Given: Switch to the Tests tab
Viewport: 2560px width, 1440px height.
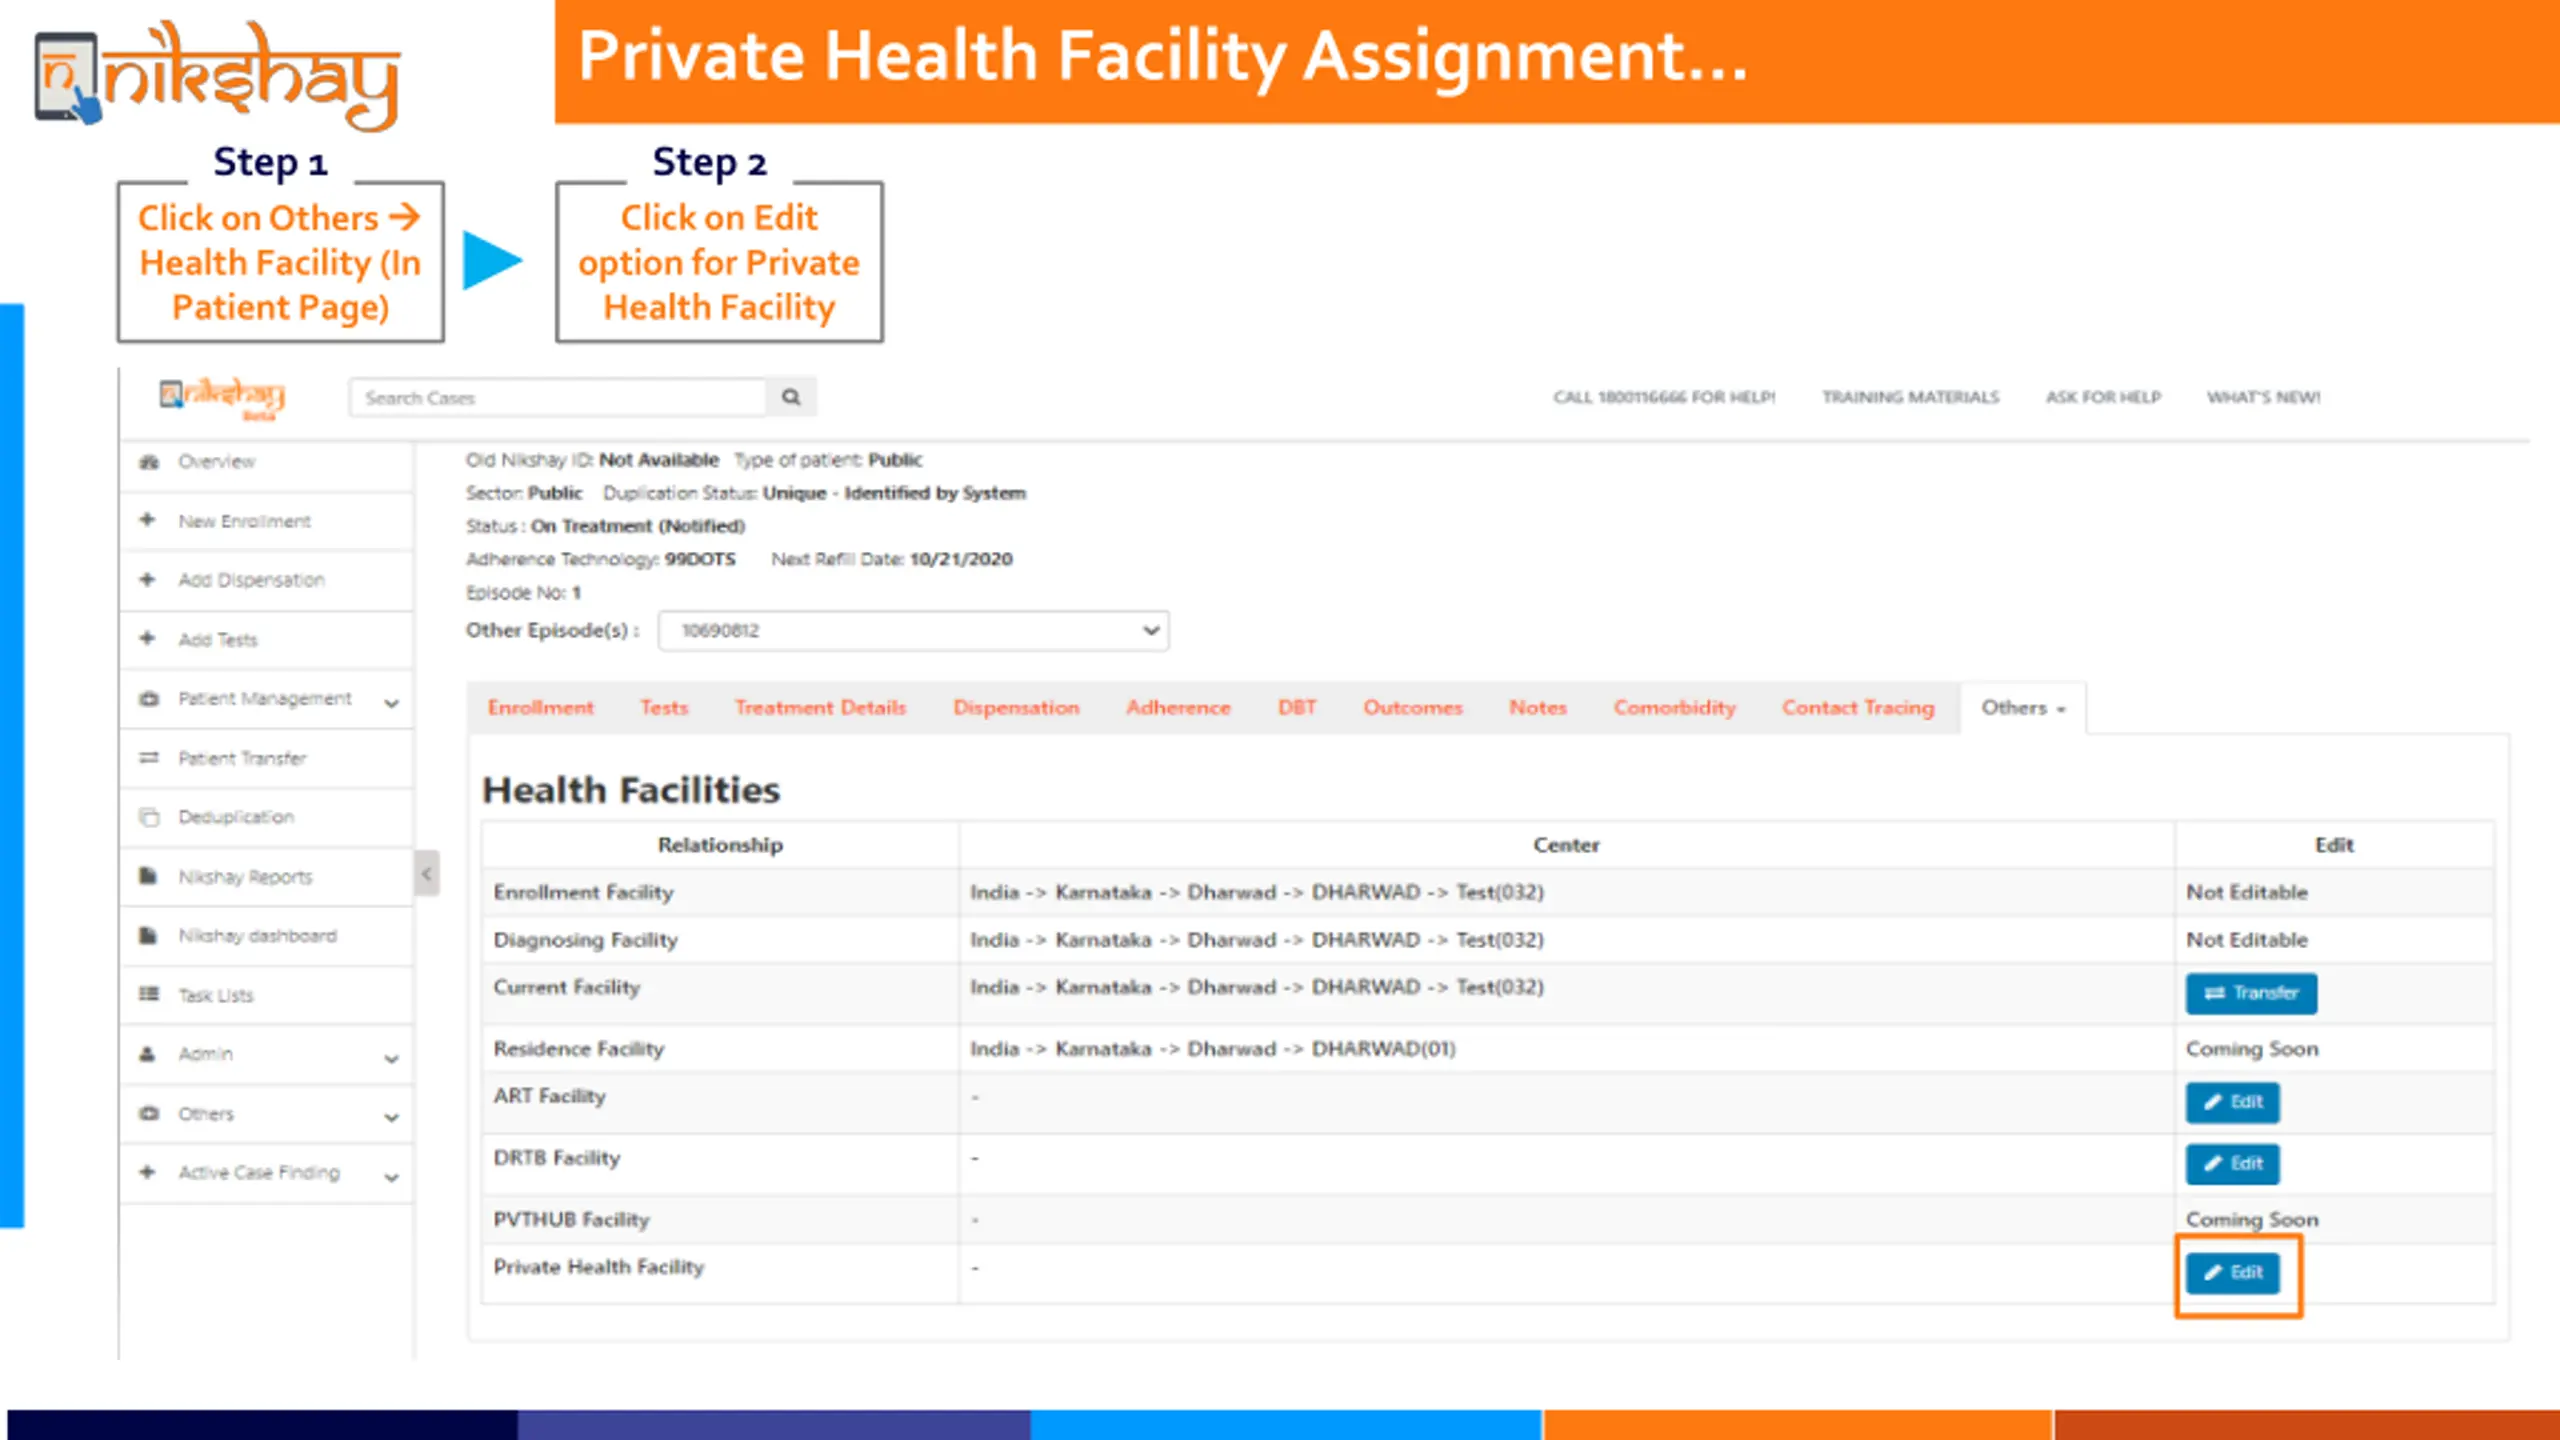Looking at the screenshot, I should (x=664, y=708).
